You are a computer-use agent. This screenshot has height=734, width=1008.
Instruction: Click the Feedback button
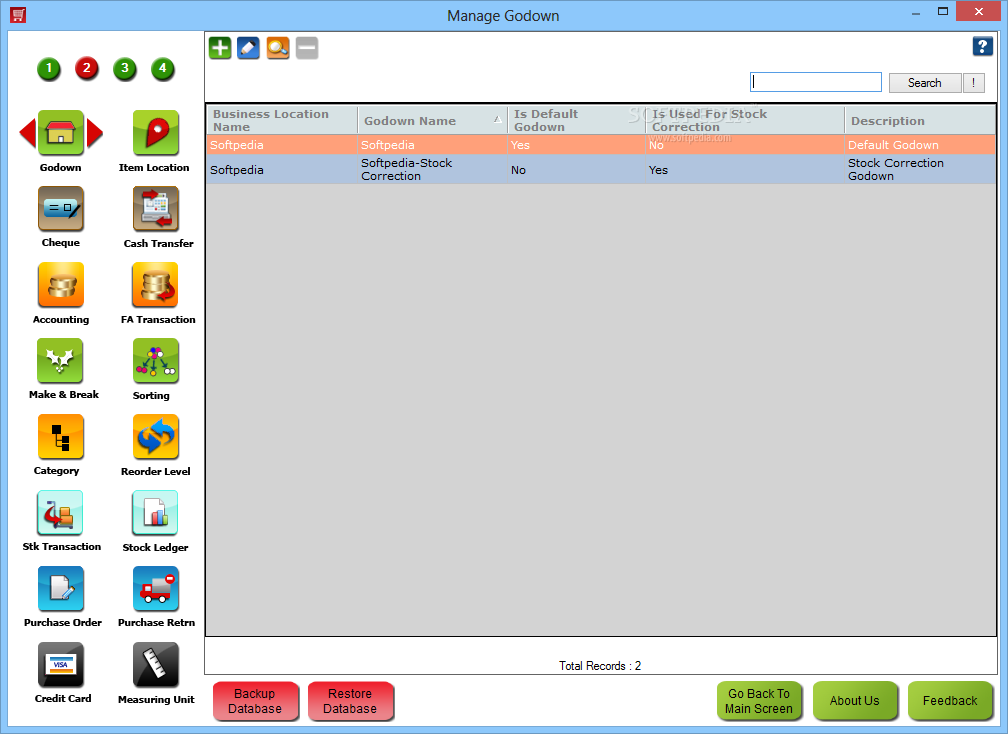click(950, 701)
